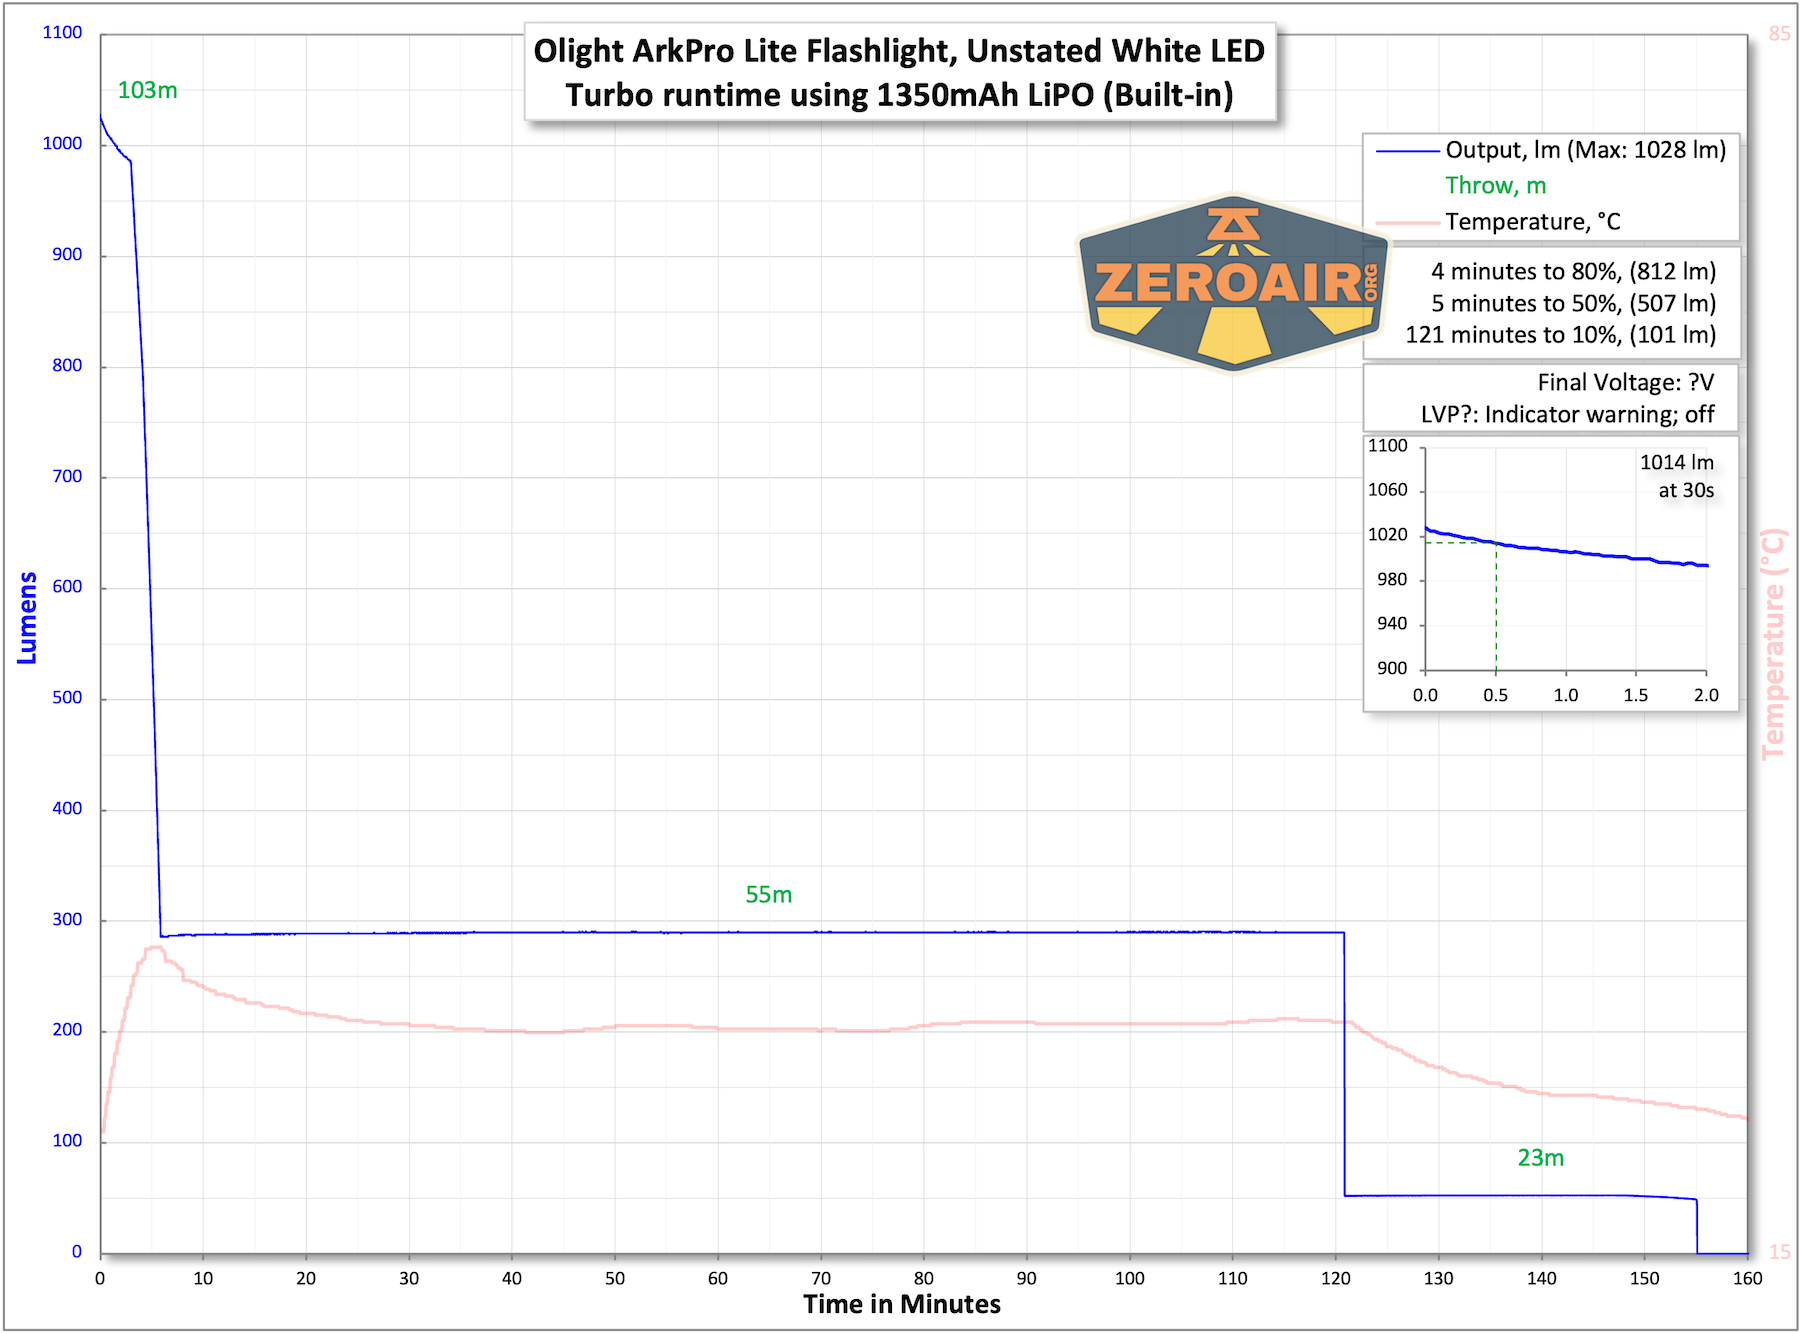Click the blue Output legend line sample
Image resolution: width=1800 pixels, height=1333 pixels.
tap(1408, 151)
